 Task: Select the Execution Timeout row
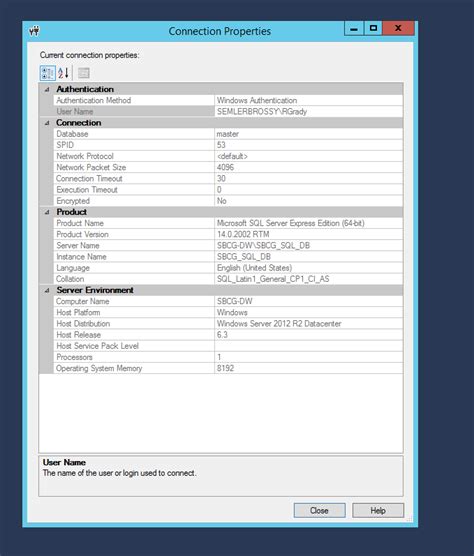(x=228, y=190)
